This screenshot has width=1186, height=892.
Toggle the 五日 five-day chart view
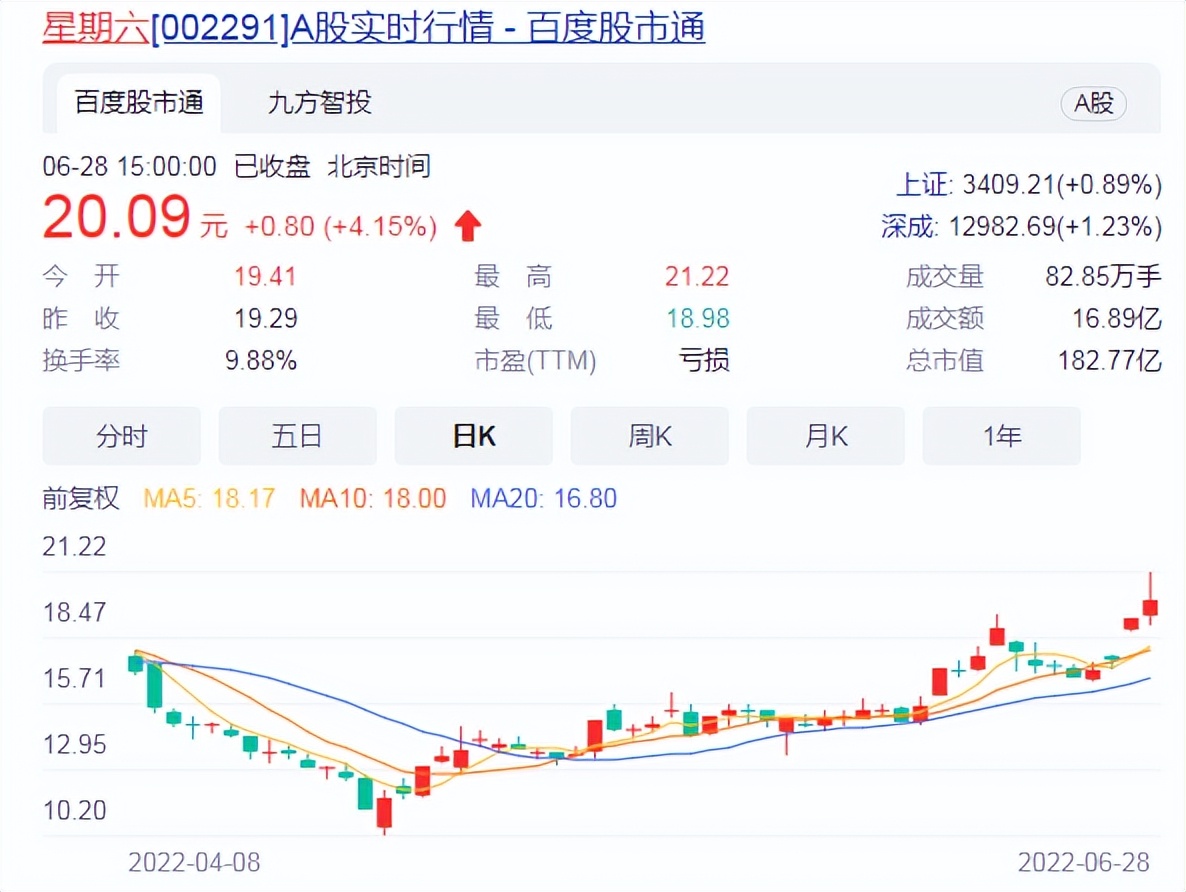pos(297,435)
